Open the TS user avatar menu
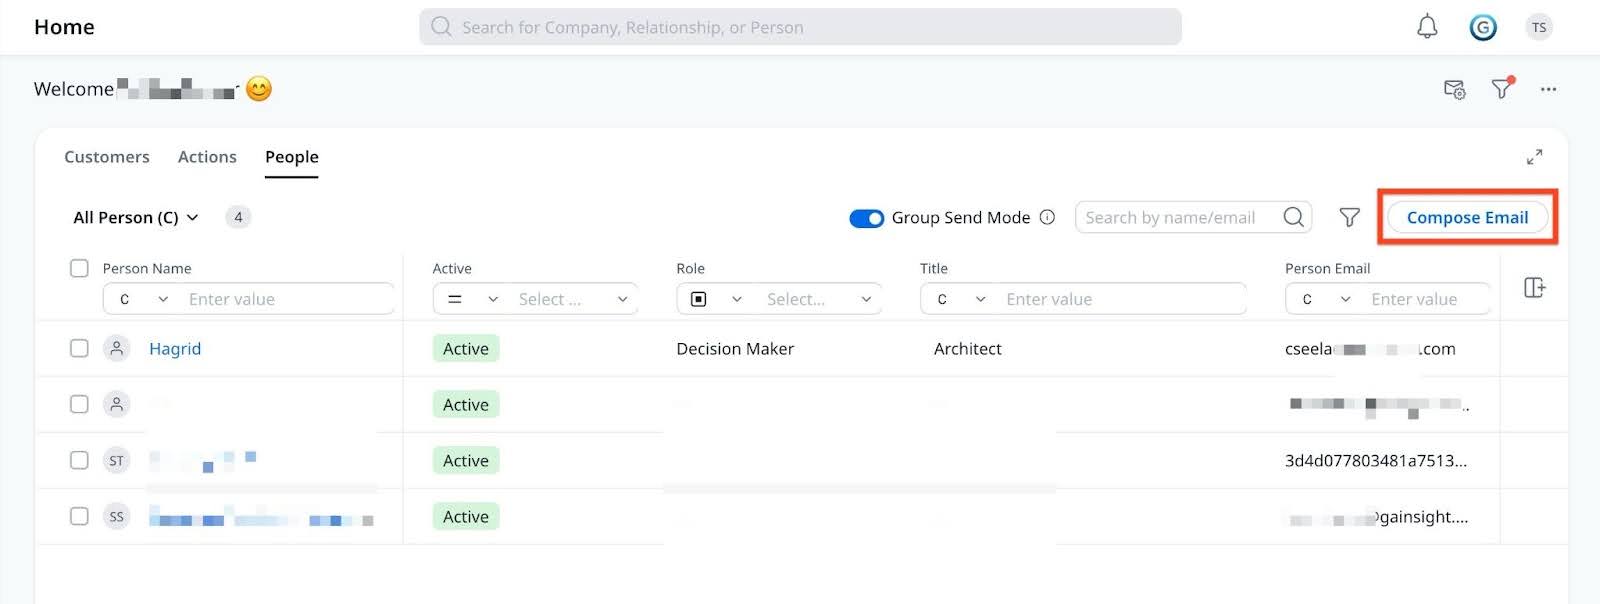The image size is (1600, 604). point(1539,27)
